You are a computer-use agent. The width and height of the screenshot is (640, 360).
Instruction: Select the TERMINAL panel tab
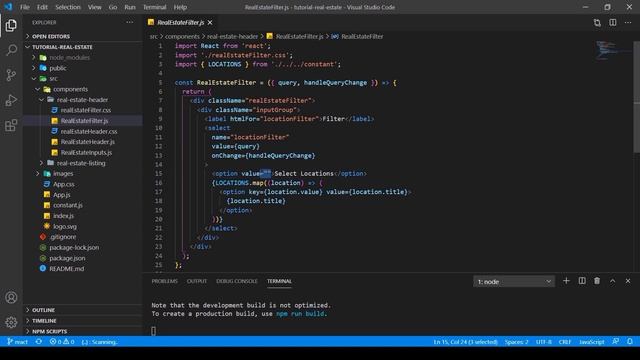click(279, 281)
